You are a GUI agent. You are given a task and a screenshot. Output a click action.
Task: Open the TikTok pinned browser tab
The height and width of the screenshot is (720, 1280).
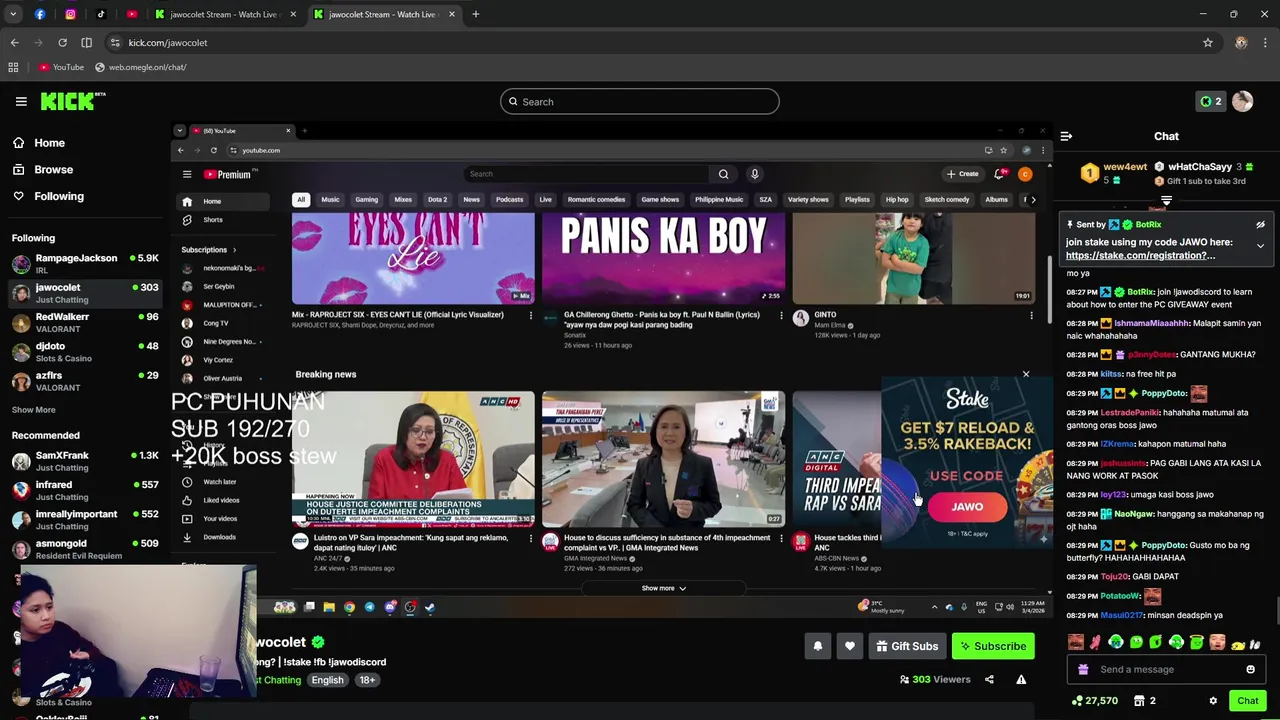pos(101,14)
